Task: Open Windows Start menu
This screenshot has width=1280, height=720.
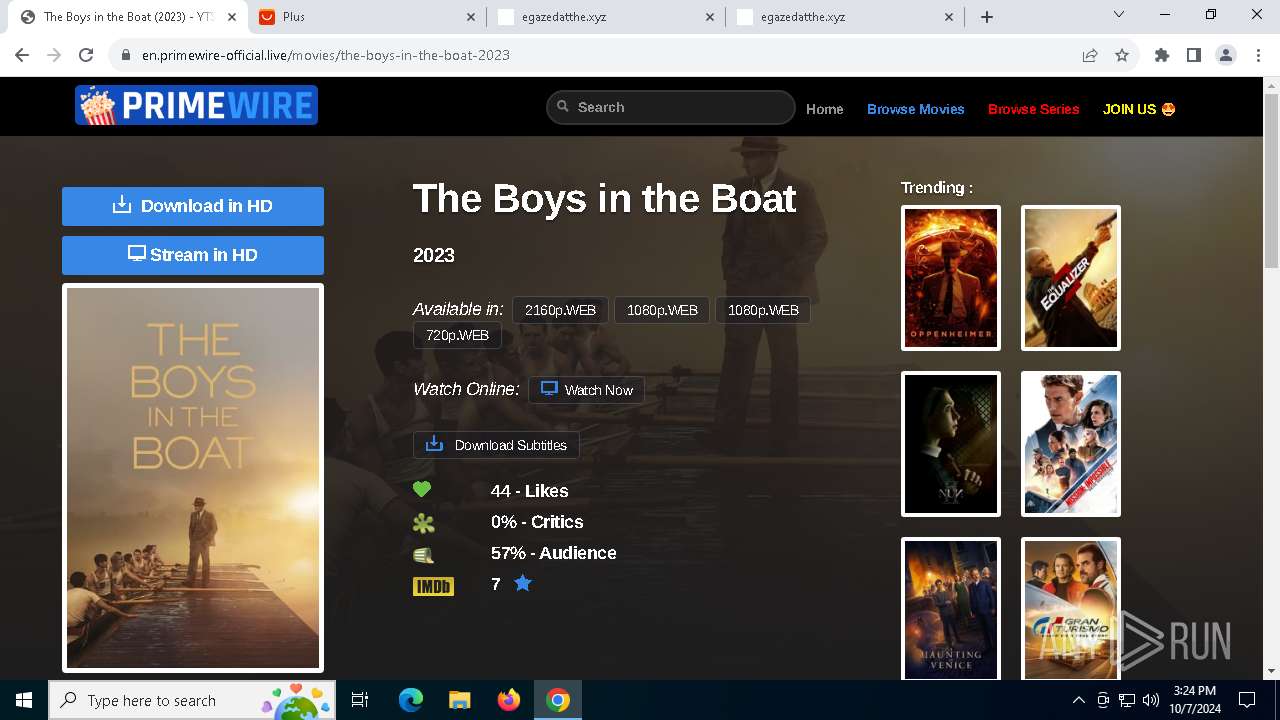Action: [x=24, y=700]
